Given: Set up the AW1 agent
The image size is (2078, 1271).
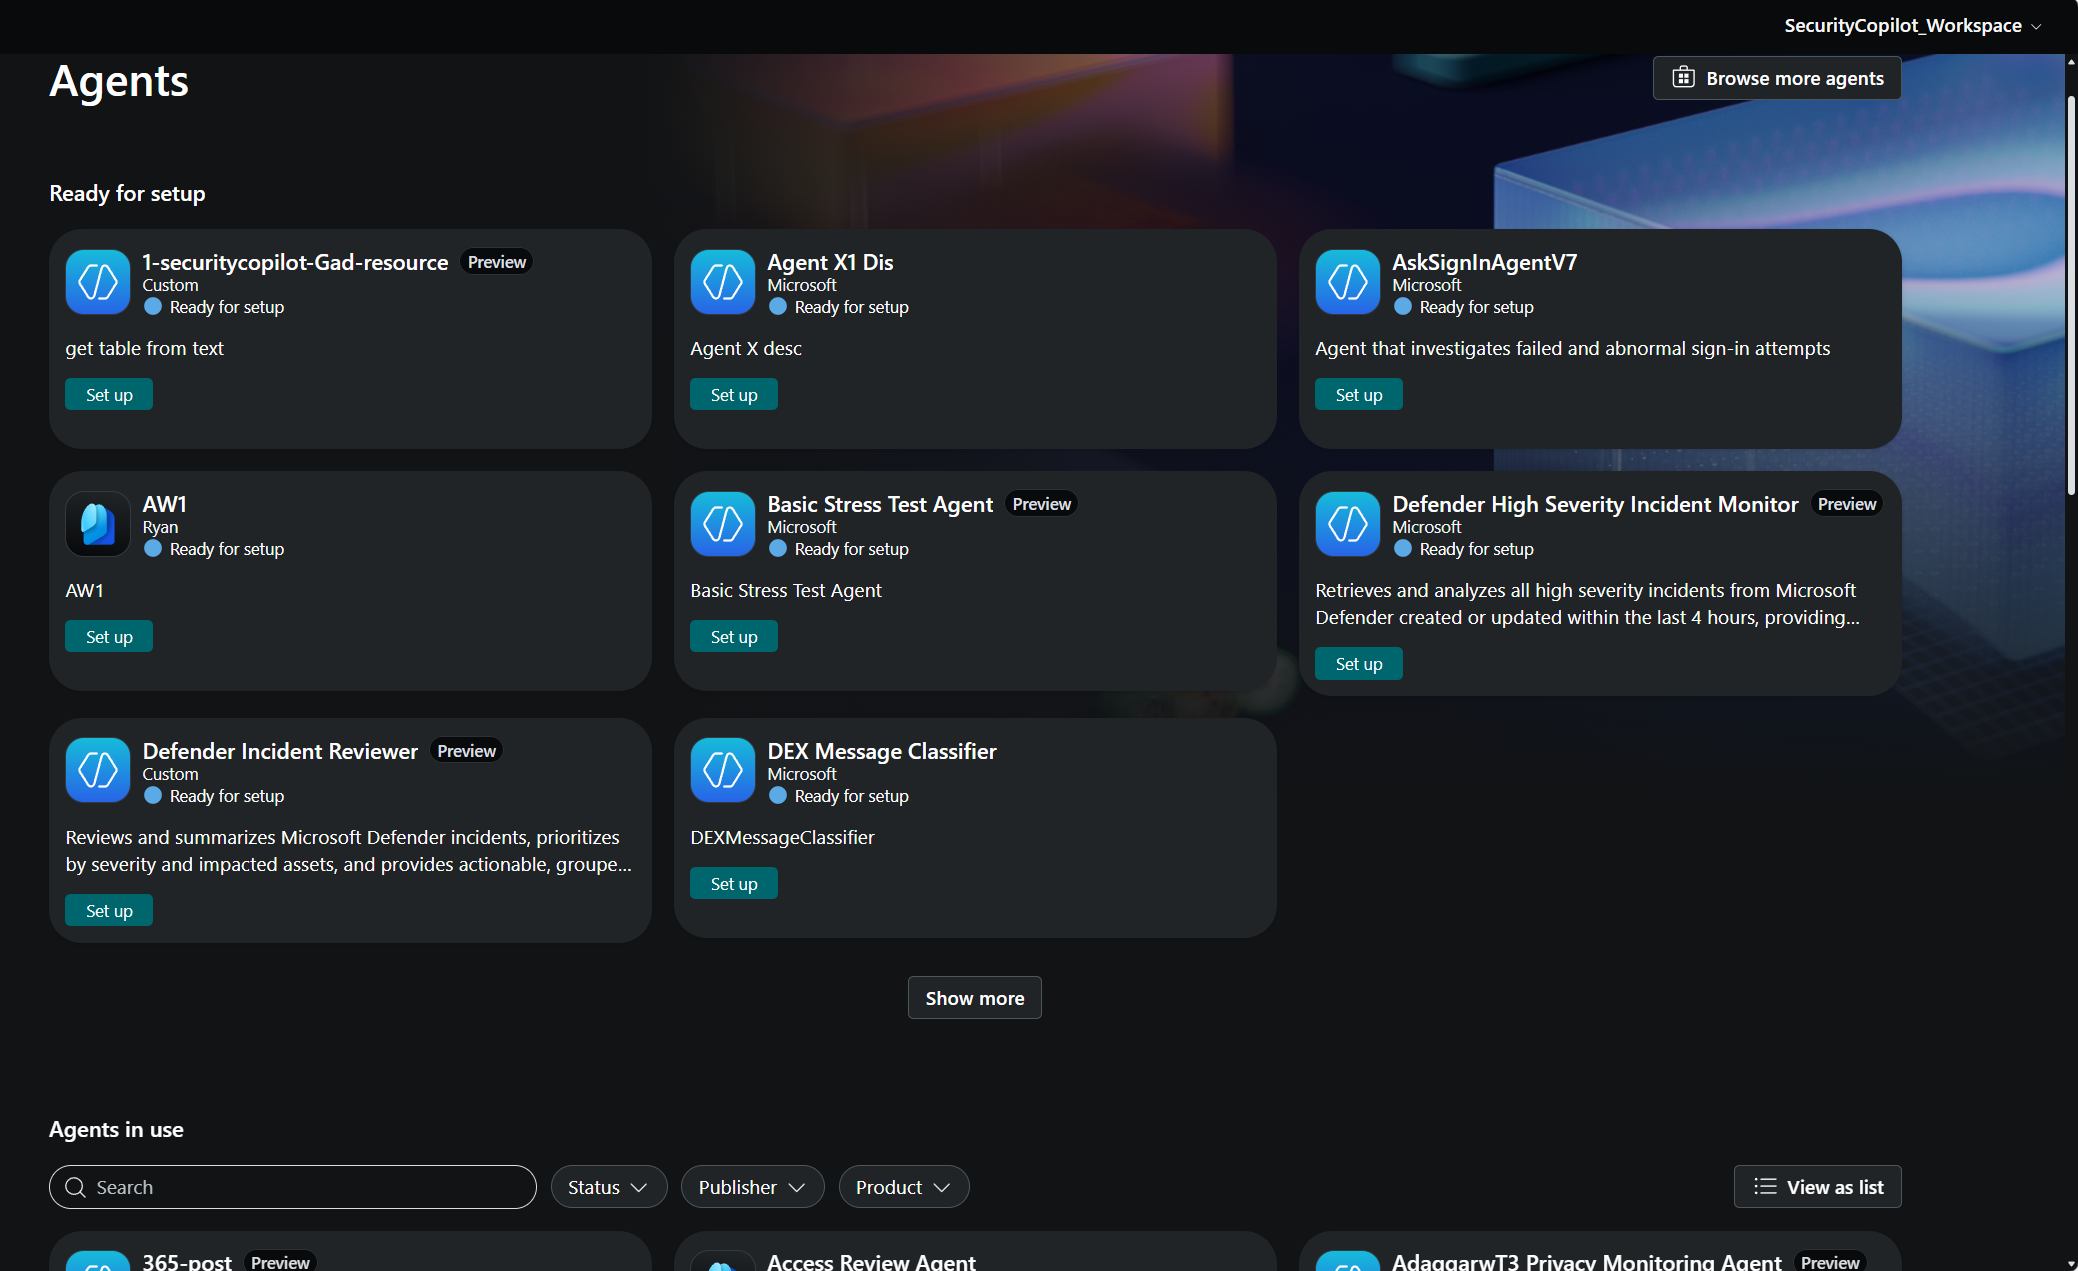Looking at the screenshot, I should tap(109, 637).
